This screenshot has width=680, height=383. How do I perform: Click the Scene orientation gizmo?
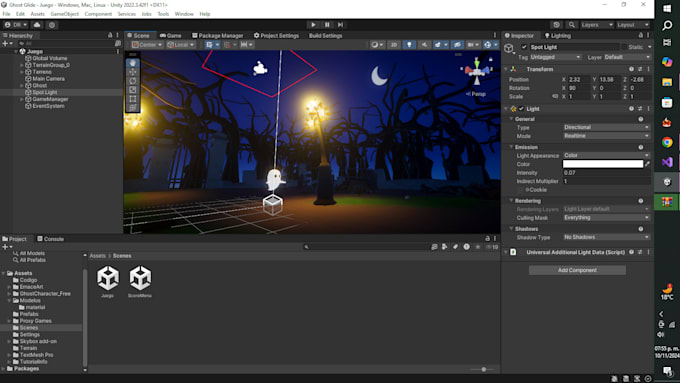477,71
